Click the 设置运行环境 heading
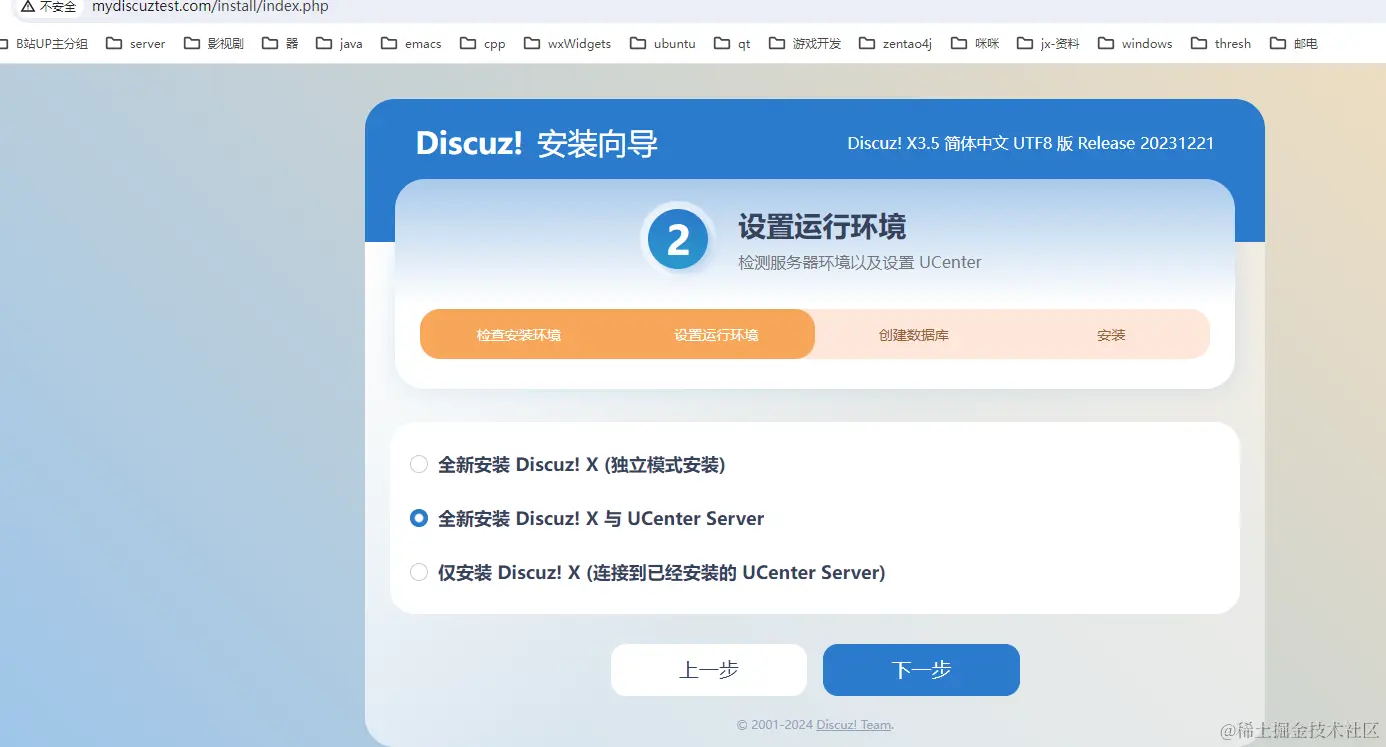This screenshot has height=747, width=1386. click(x=822, y=226)
